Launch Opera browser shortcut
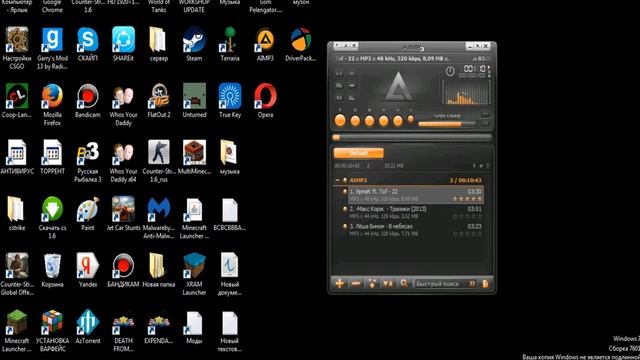The width and height of the screenshot is (640, 360). coord(265,100)
